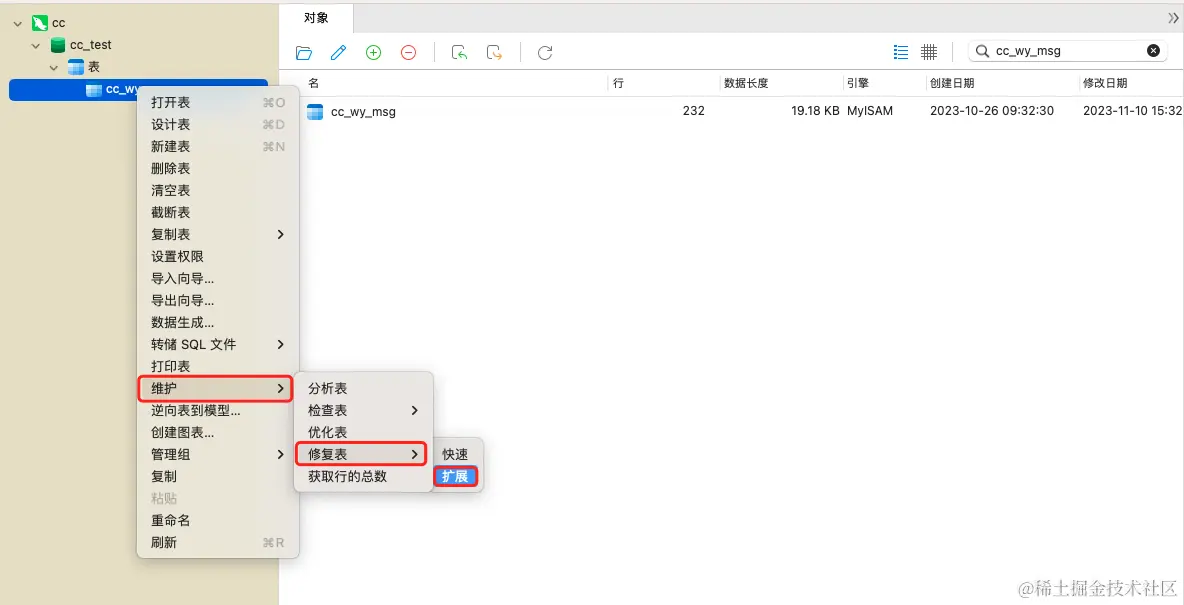
Task: Choose 新建表 from the context menu
Action: tap(218, 146)
